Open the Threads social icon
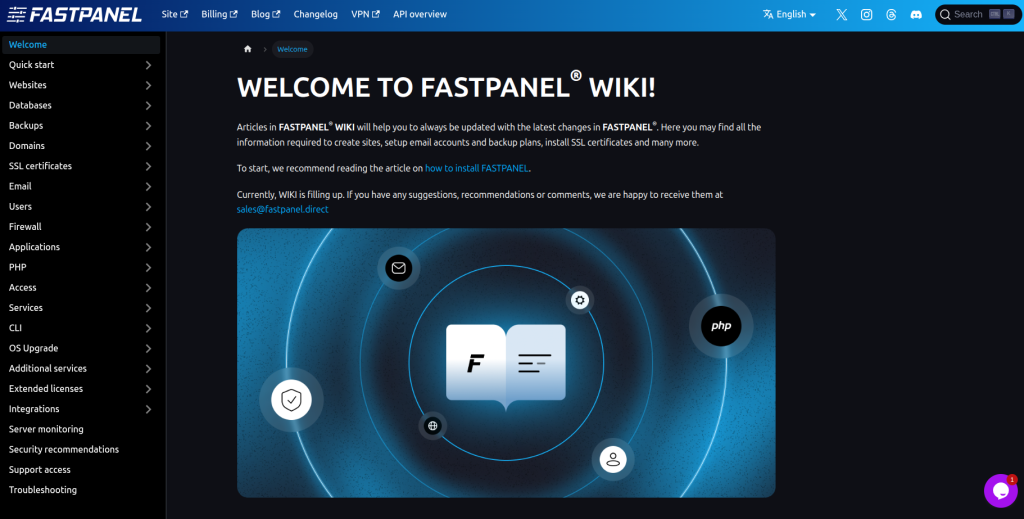The image size is (1024, 519). pos(891,14)
